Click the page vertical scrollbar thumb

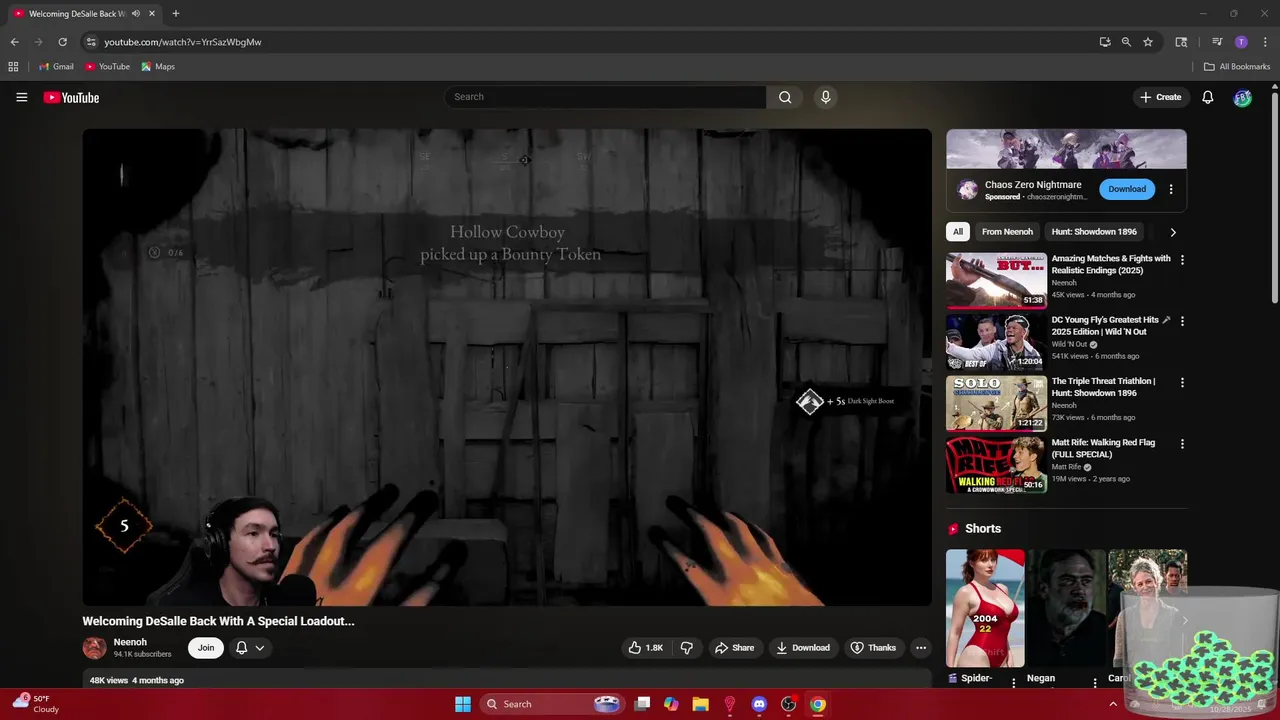tap(1274, 197)
